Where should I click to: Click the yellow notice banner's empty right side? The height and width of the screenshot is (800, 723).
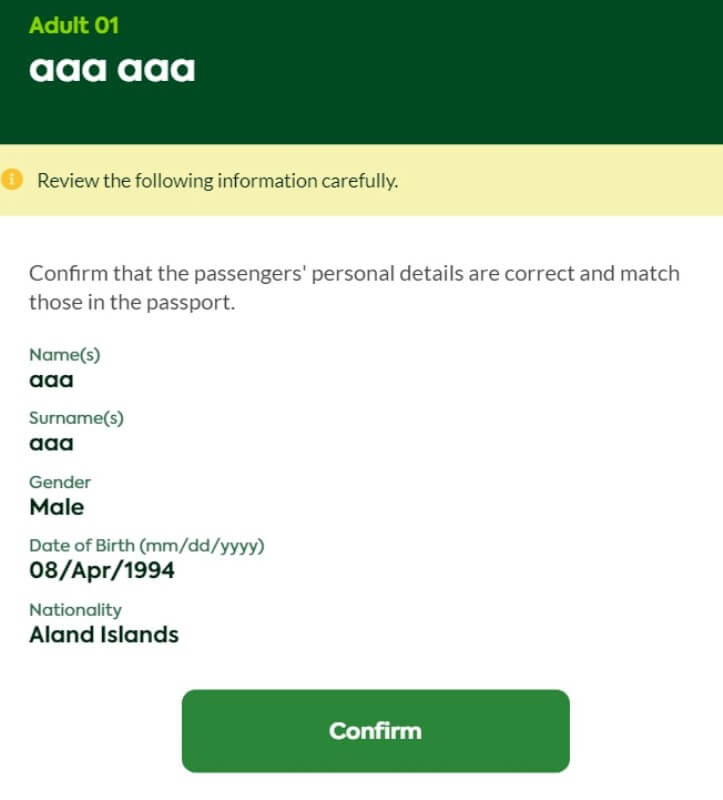point(561,180)
